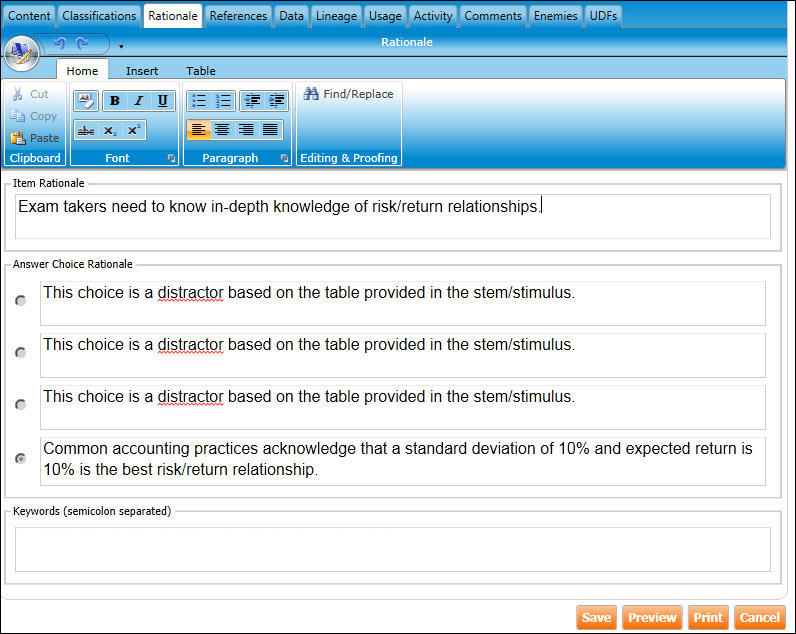The width and height of the screenshot is (796, 634).
Task: Click the underline icon
Action: (x=162, y=101)
